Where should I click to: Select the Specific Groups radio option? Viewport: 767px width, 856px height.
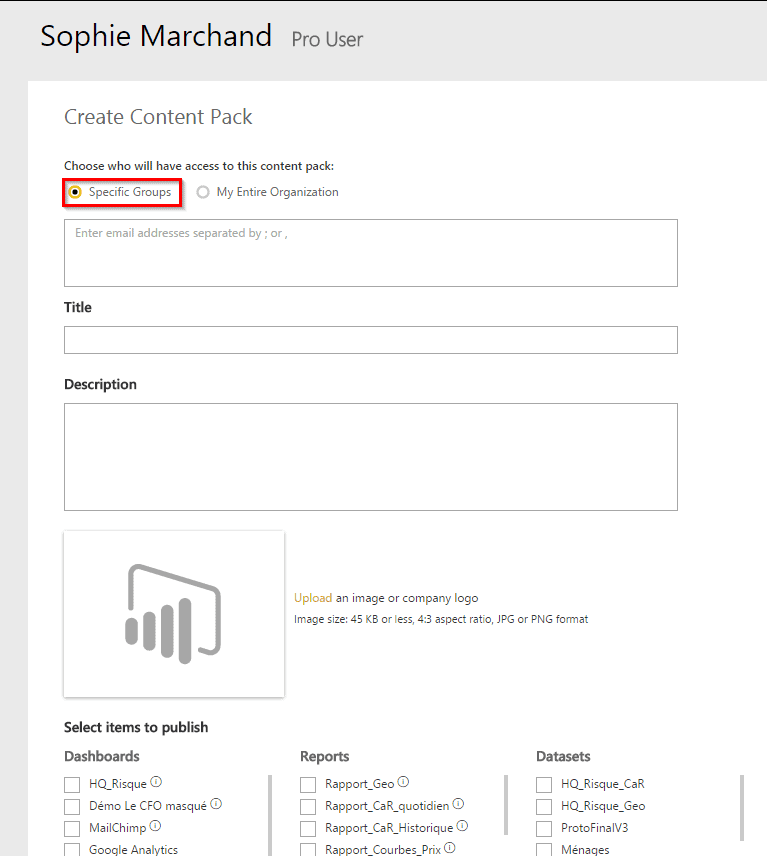75,192
